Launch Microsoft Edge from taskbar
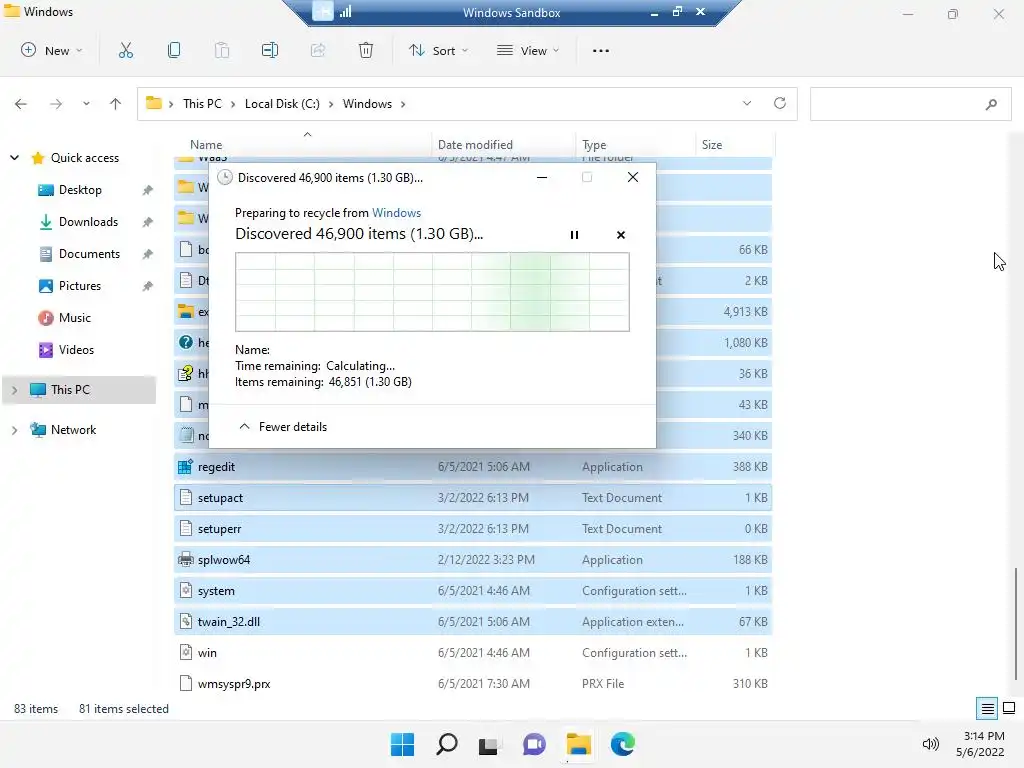 [x=622, y=744]
